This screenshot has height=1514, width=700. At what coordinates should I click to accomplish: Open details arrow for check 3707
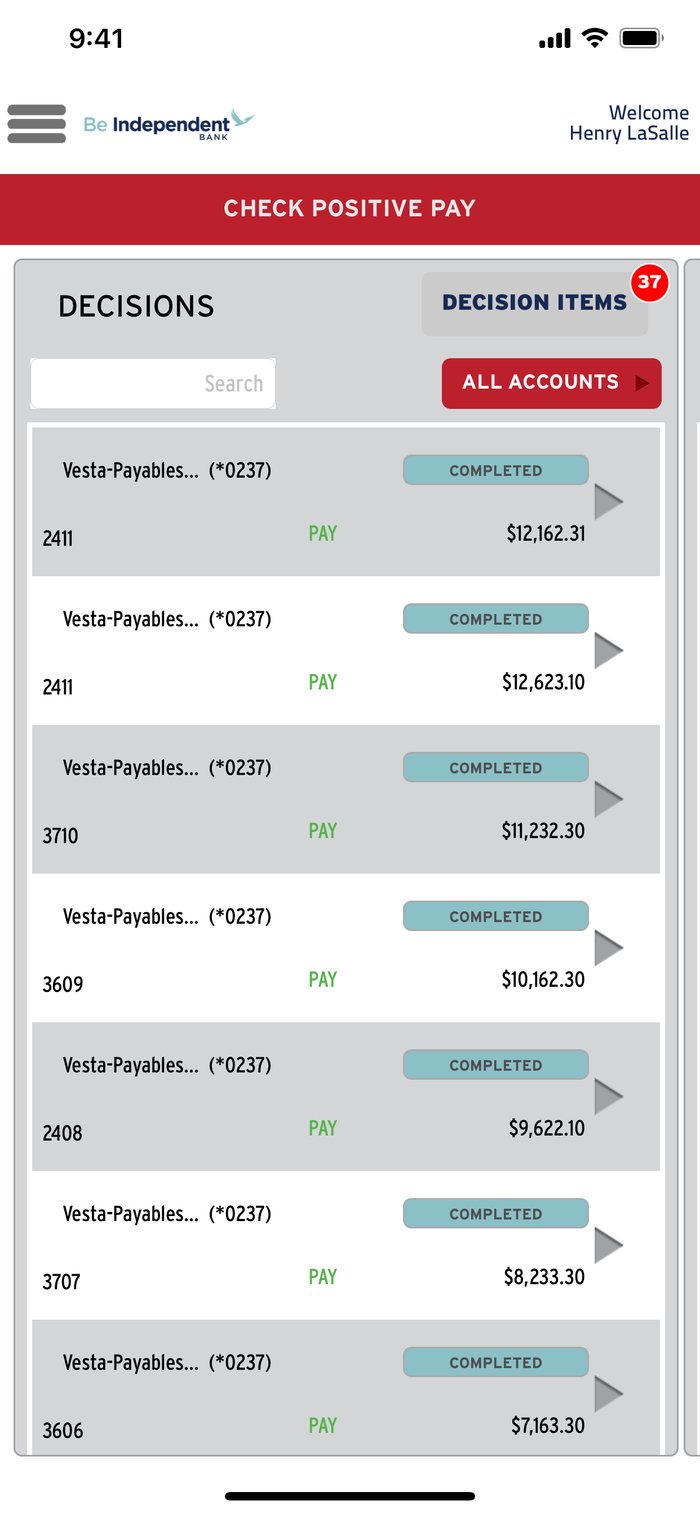(609, 1246)
